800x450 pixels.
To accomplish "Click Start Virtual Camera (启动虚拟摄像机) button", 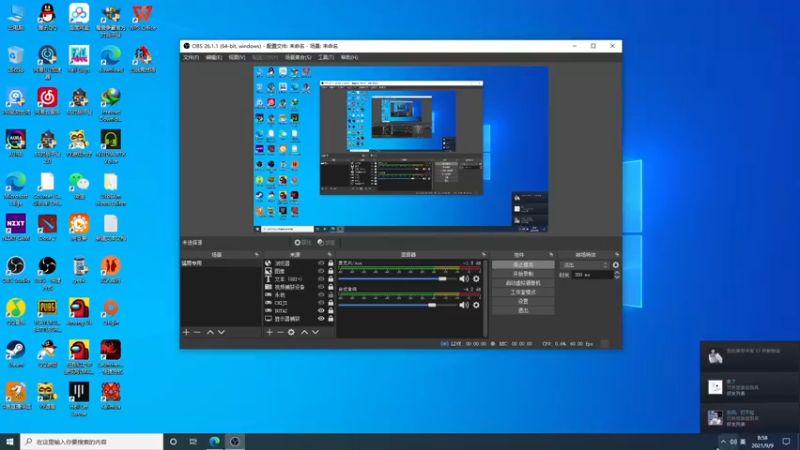I will click(x=523, y=283).
